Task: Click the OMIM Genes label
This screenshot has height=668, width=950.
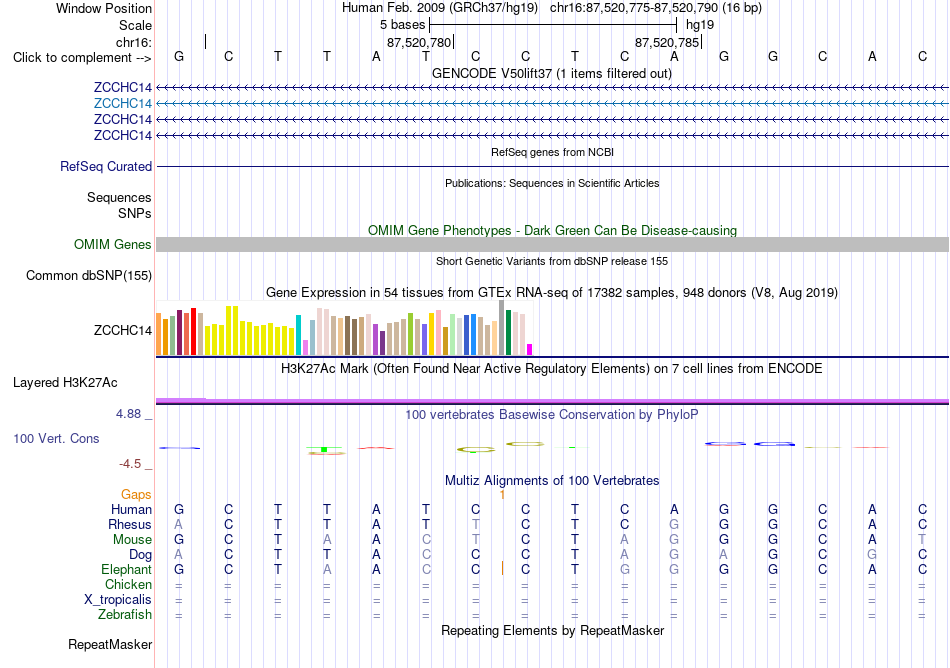Action: (113, 244)
